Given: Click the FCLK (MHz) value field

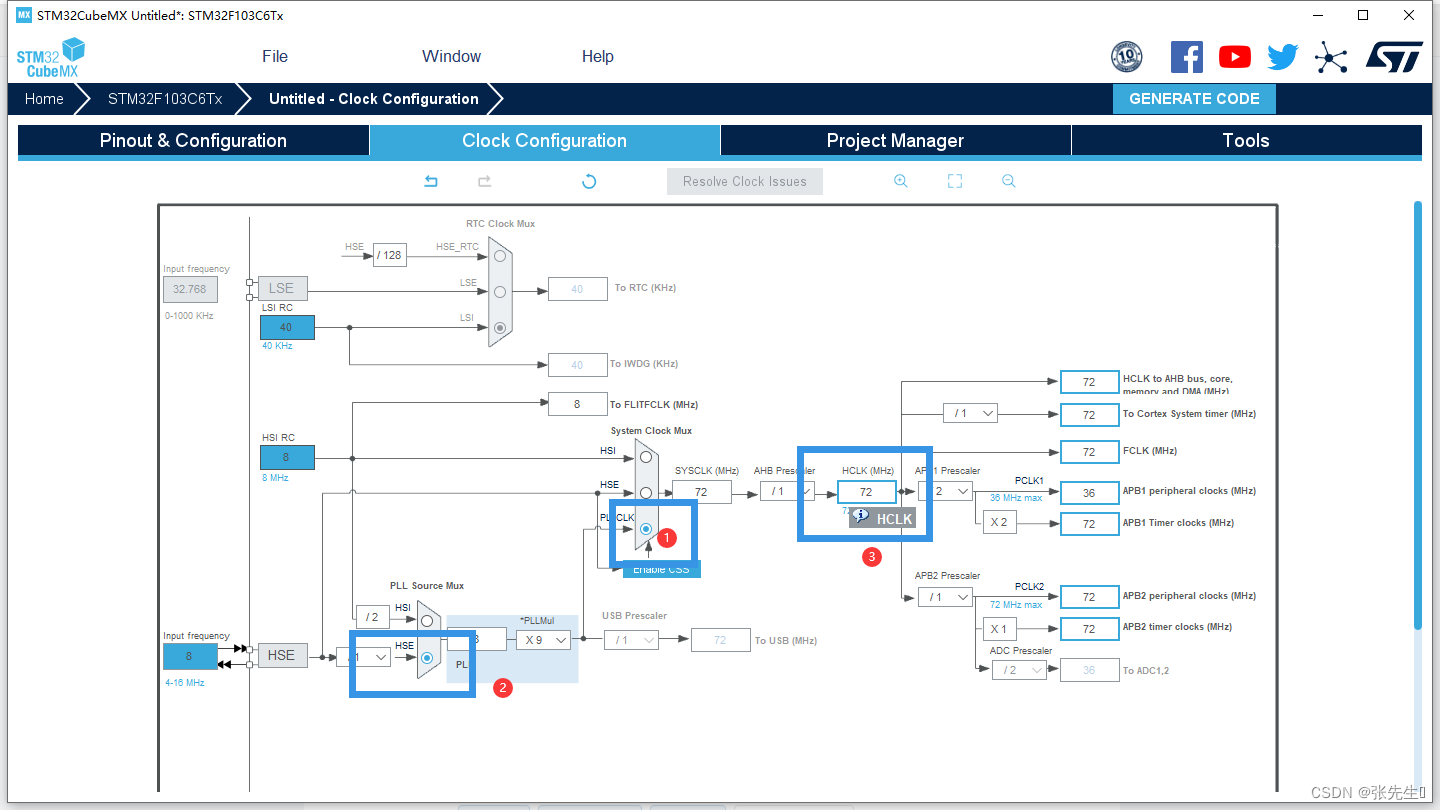Looking at the screenshot, I should point(1089,452).
